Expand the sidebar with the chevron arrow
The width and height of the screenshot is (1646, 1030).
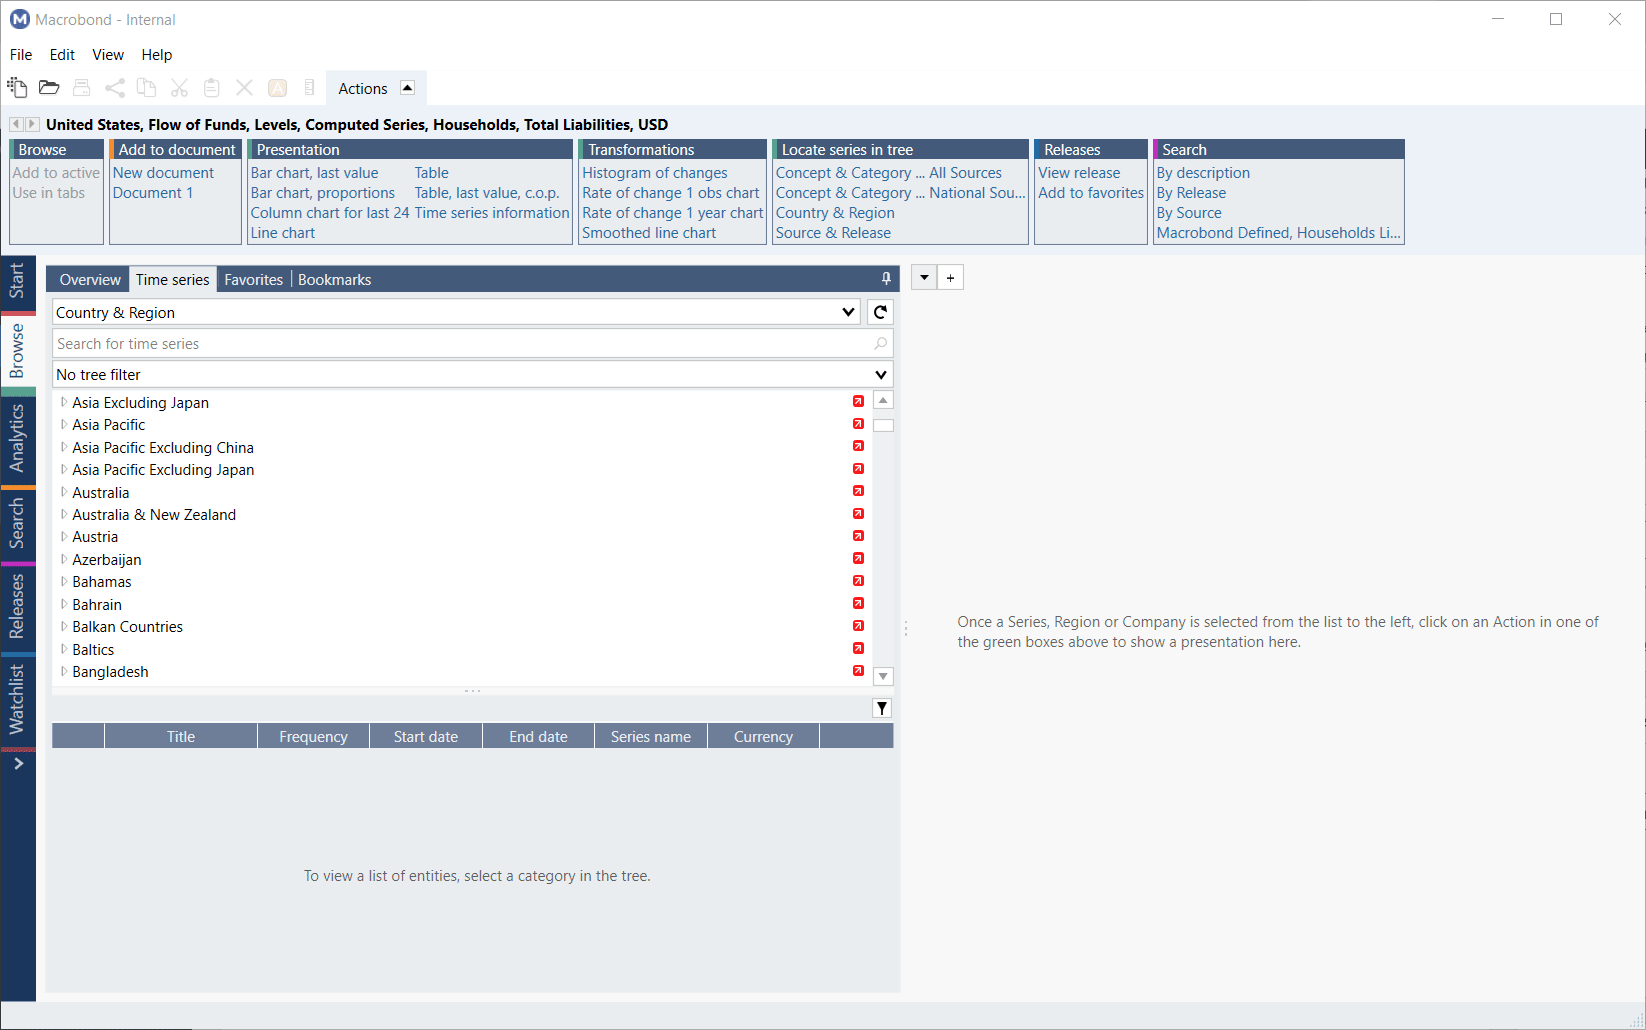(18, 764)
